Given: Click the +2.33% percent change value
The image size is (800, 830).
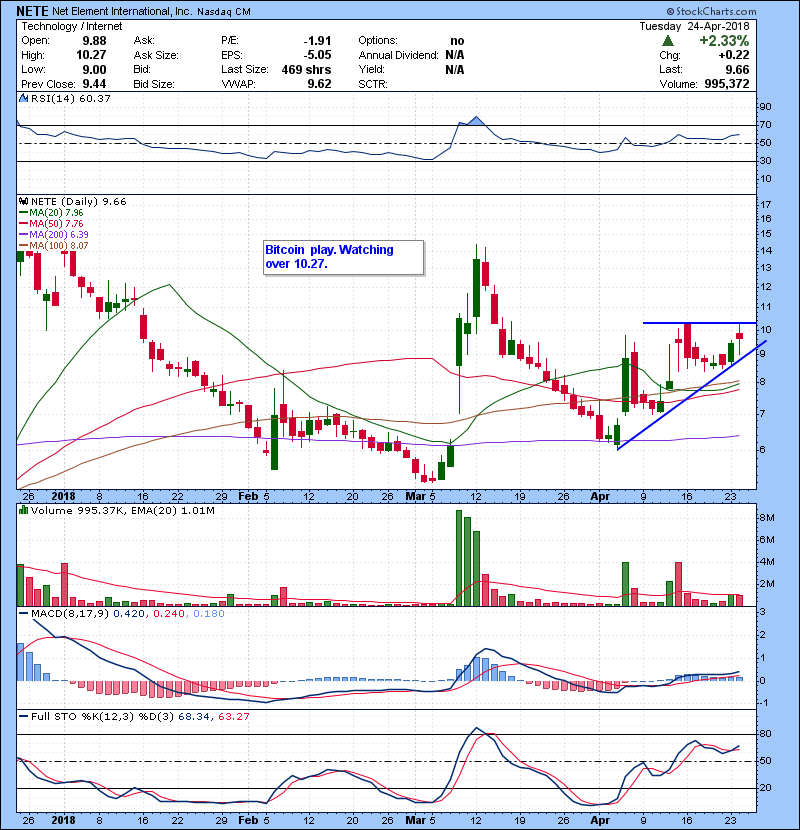Looking at the screenshot, I should [x=724, y=41].
